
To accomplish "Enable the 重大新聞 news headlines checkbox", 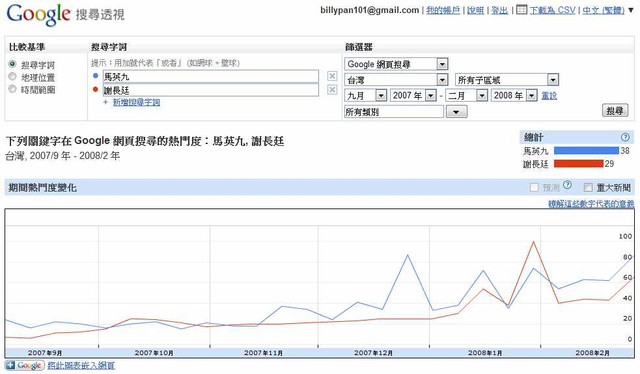I will point(588,187).
